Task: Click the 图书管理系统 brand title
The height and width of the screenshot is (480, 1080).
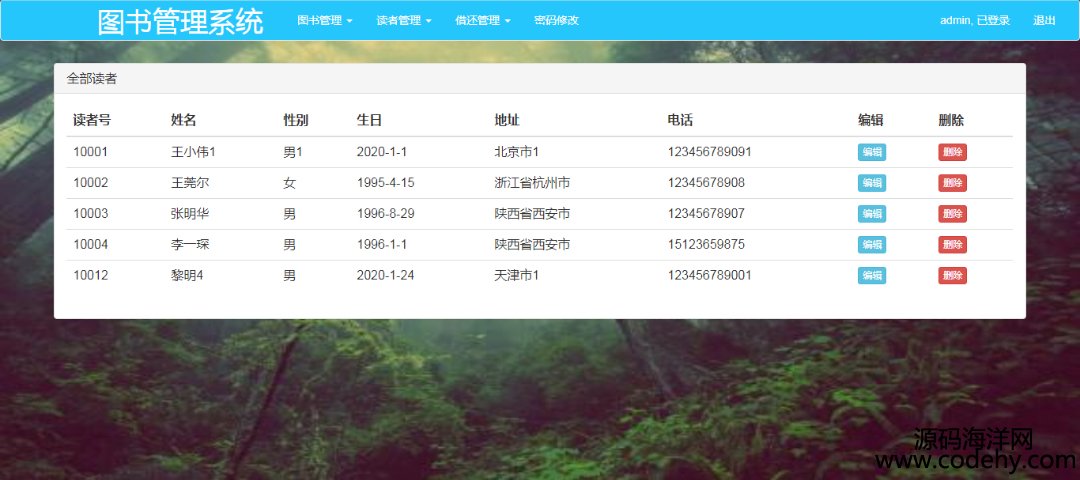Action: tap(180, 21)
